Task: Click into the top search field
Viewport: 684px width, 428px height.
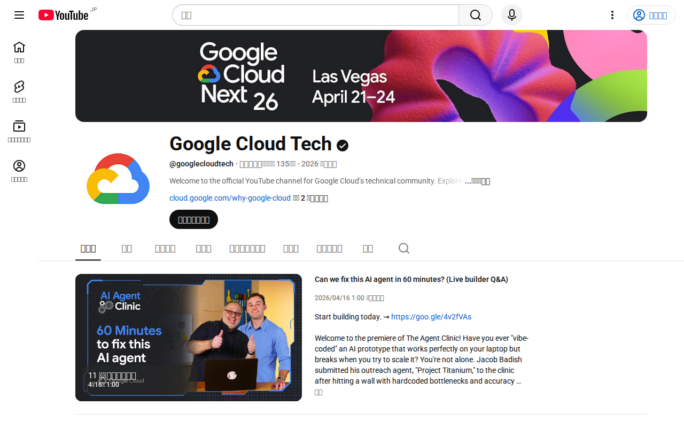Action: pos(315,15)
